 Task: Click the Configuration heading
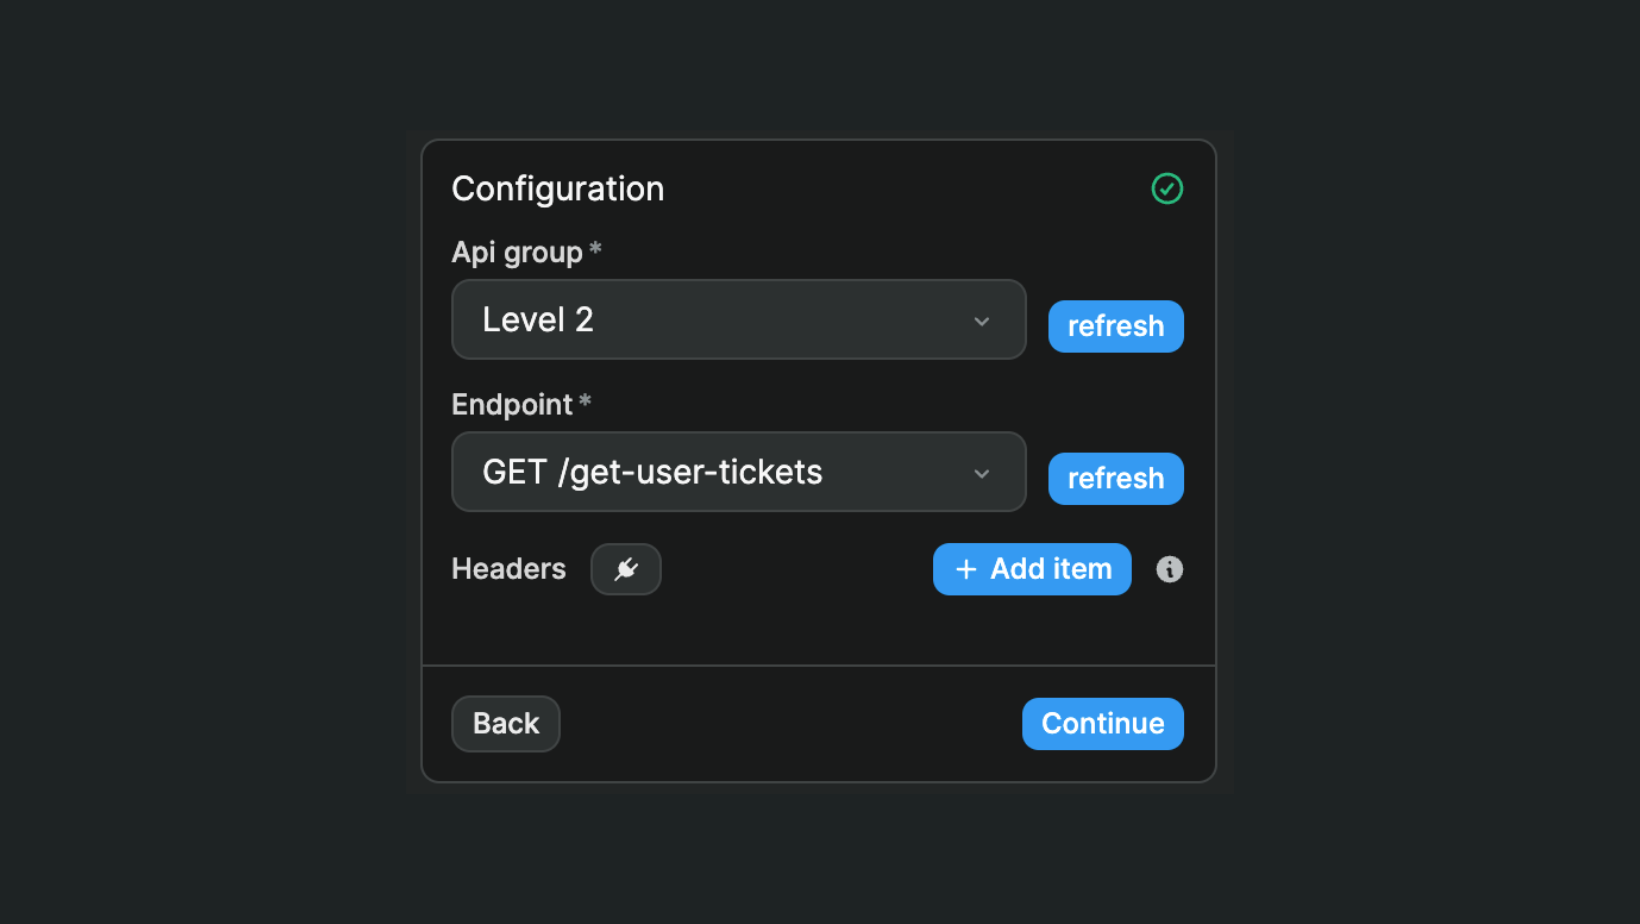(557, 189)
